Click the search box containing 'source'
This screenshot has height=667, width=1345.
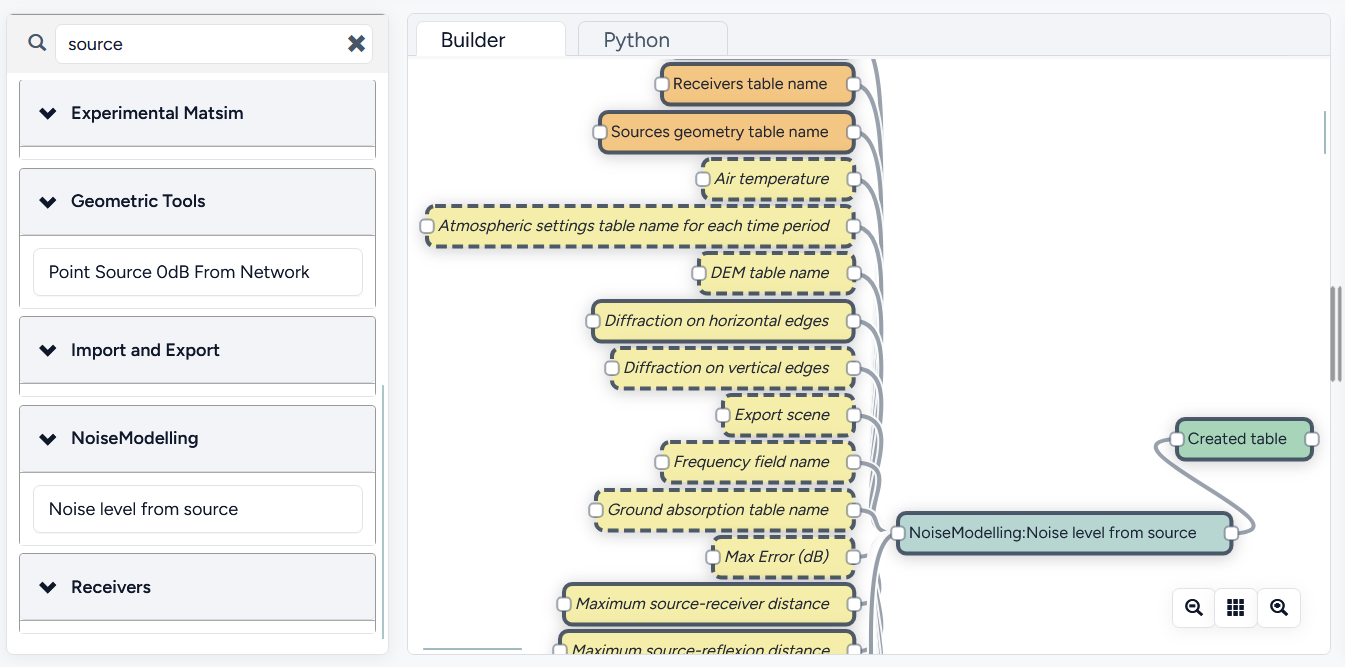214,44
